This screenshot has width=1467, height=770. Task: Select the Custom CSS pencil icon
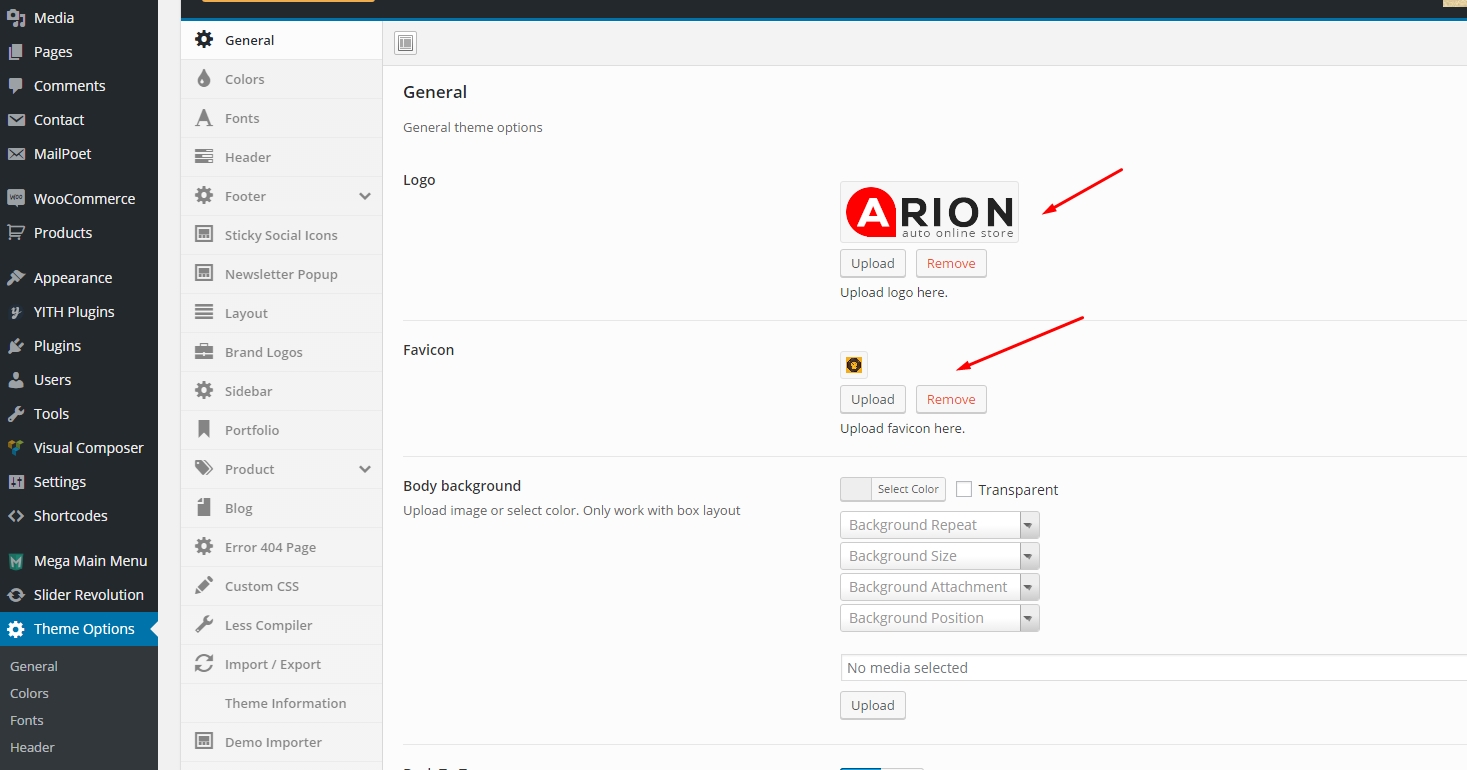tap(203, 585)
